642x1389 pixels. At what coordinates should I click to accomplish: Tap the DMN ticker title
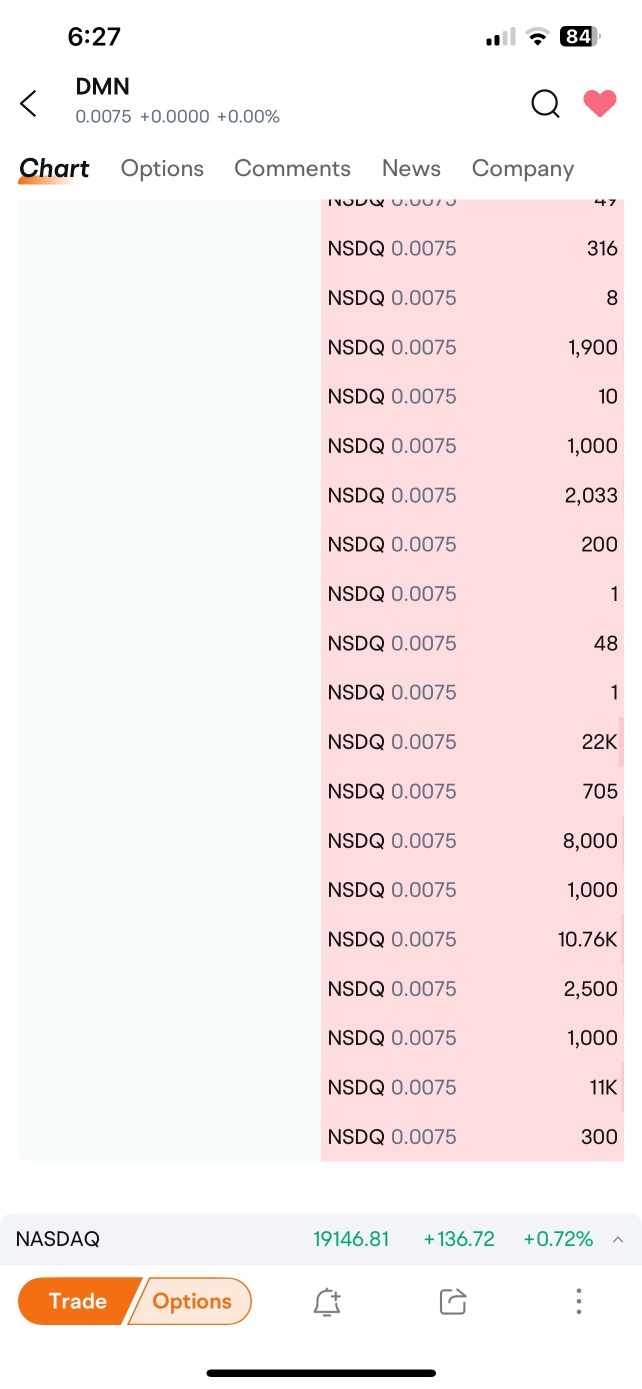click(103, 87)
